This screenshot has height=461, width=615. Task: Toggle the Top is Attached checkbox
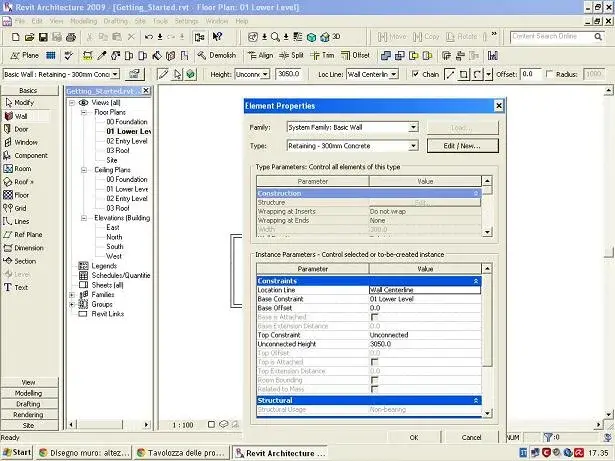point(375,362)
